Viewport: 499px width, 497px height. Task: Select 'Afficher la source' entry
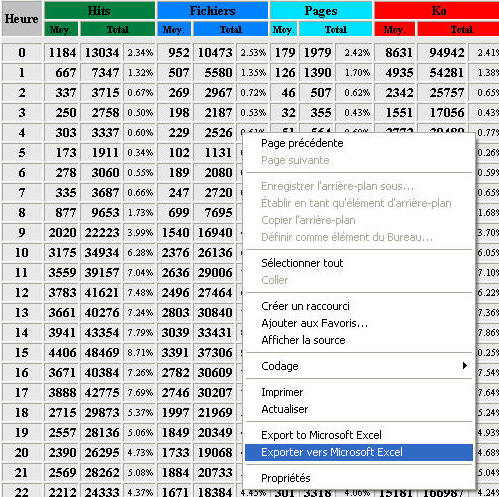click(x=359, y=340)
